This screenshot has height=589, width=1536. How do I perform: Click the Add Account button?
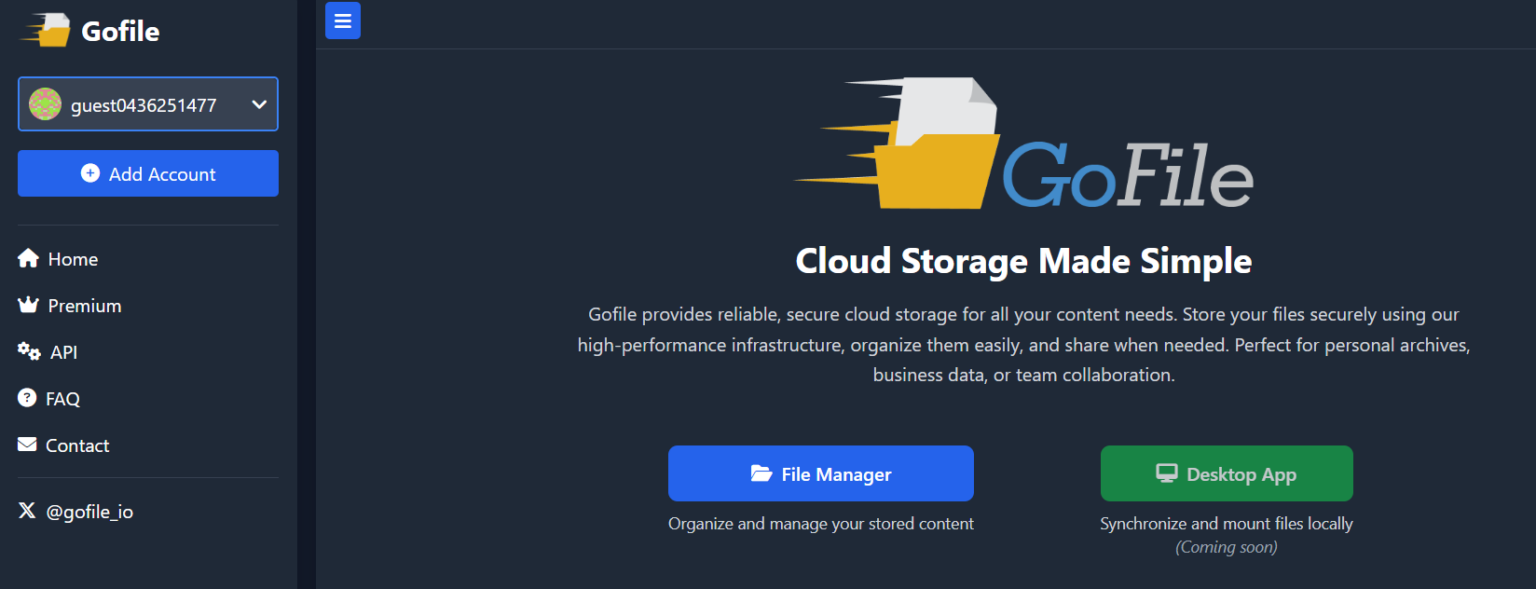148,173
